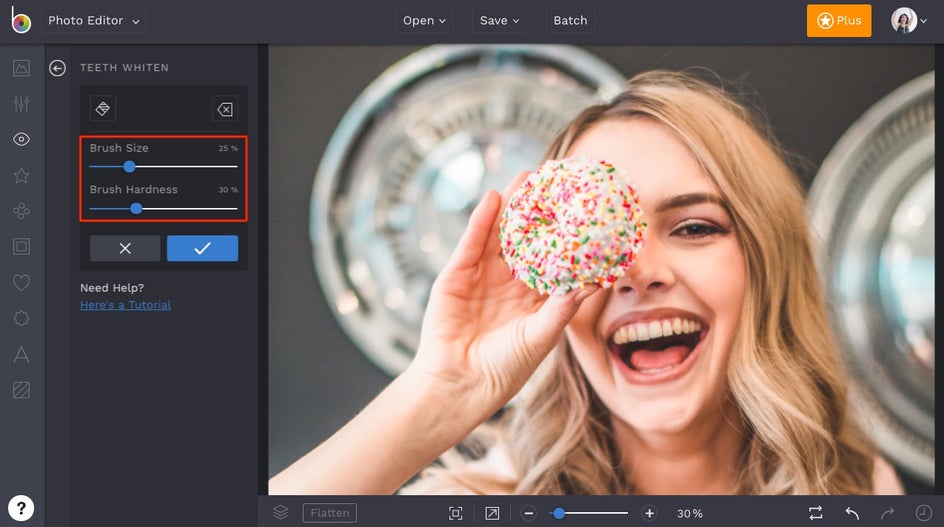Open the Graphics heart sidebar icon

point(21,282)
